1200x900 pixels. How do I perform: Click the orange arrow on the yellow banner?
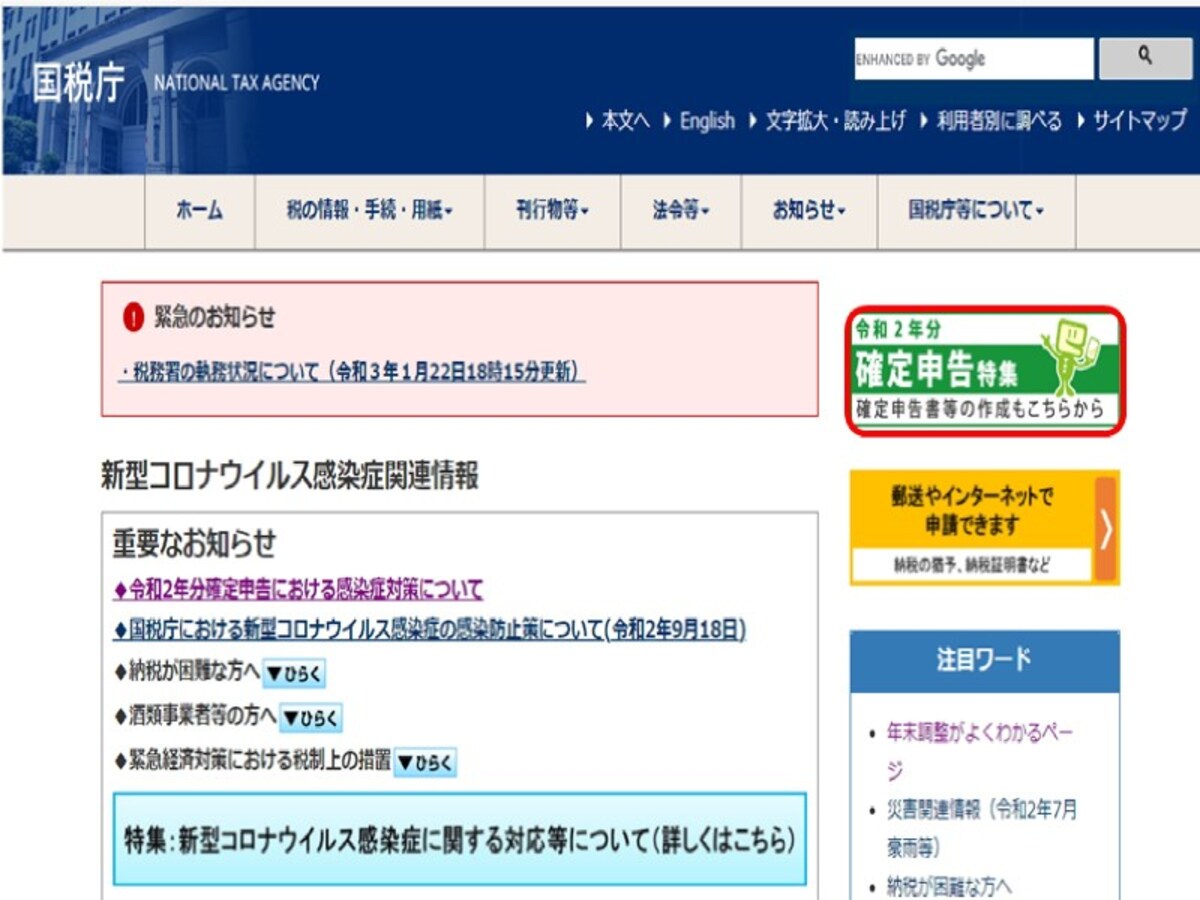pos(1105,529)
